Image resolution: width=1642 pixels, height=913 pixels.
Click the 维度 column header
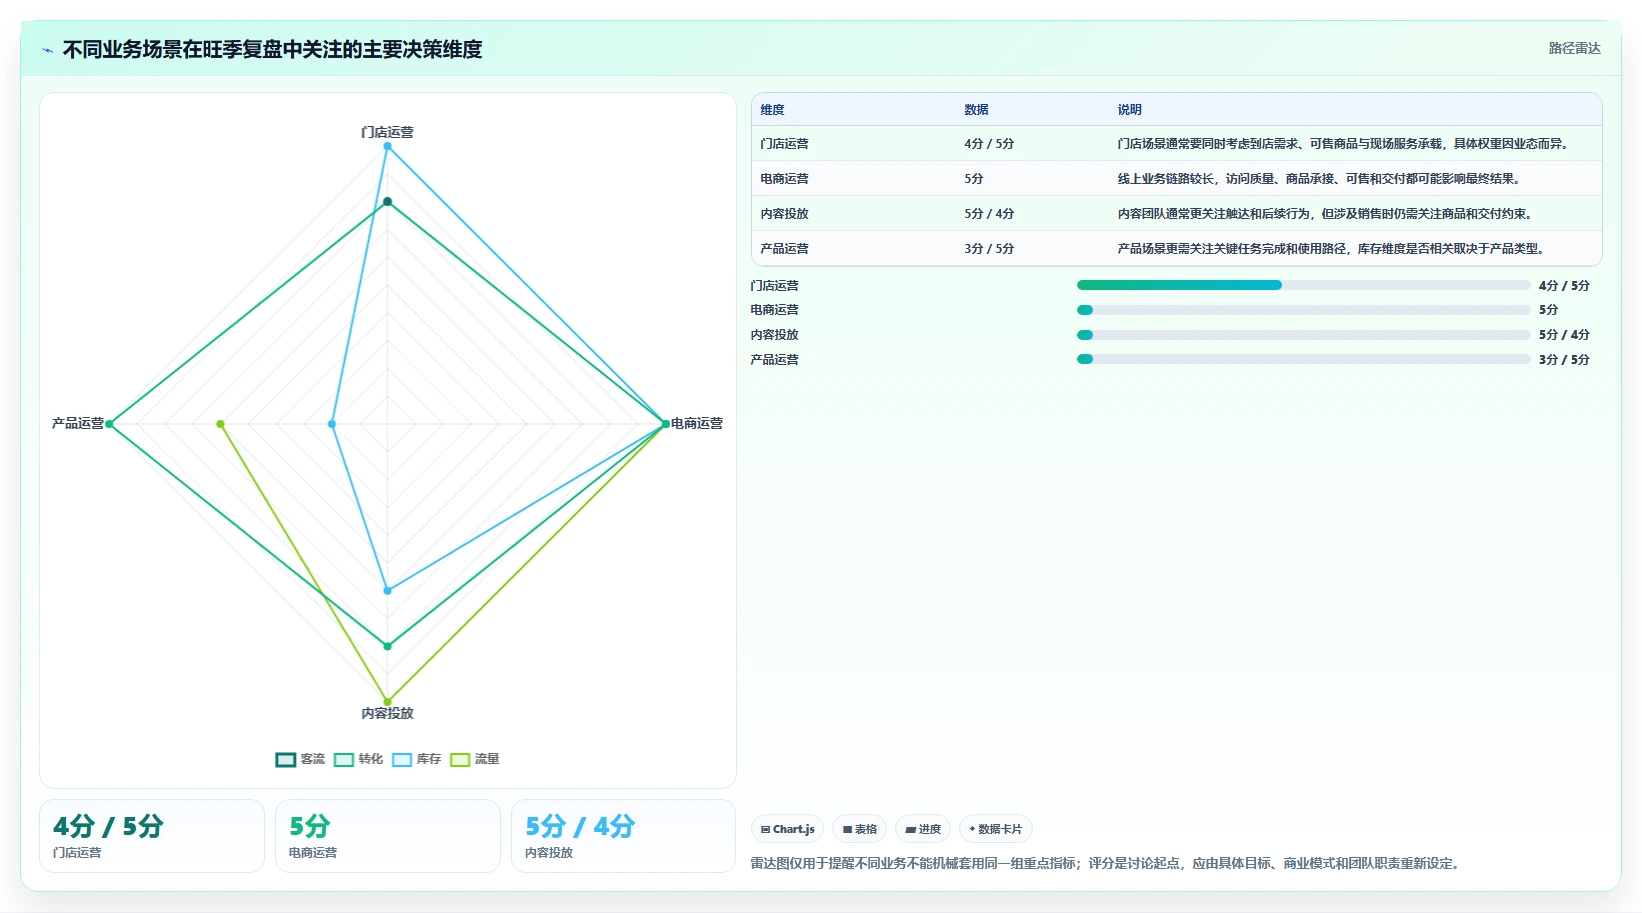tap(772, 110)
